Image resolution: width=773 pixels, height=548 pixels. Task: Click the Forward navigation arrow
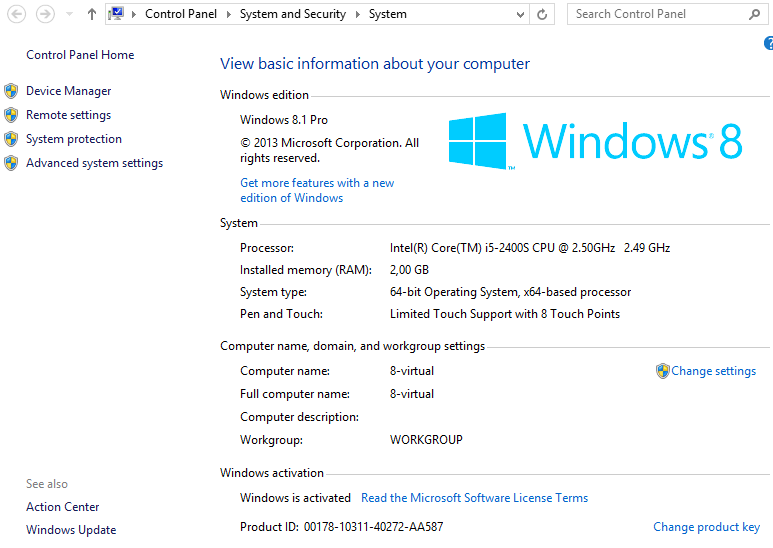45,14
